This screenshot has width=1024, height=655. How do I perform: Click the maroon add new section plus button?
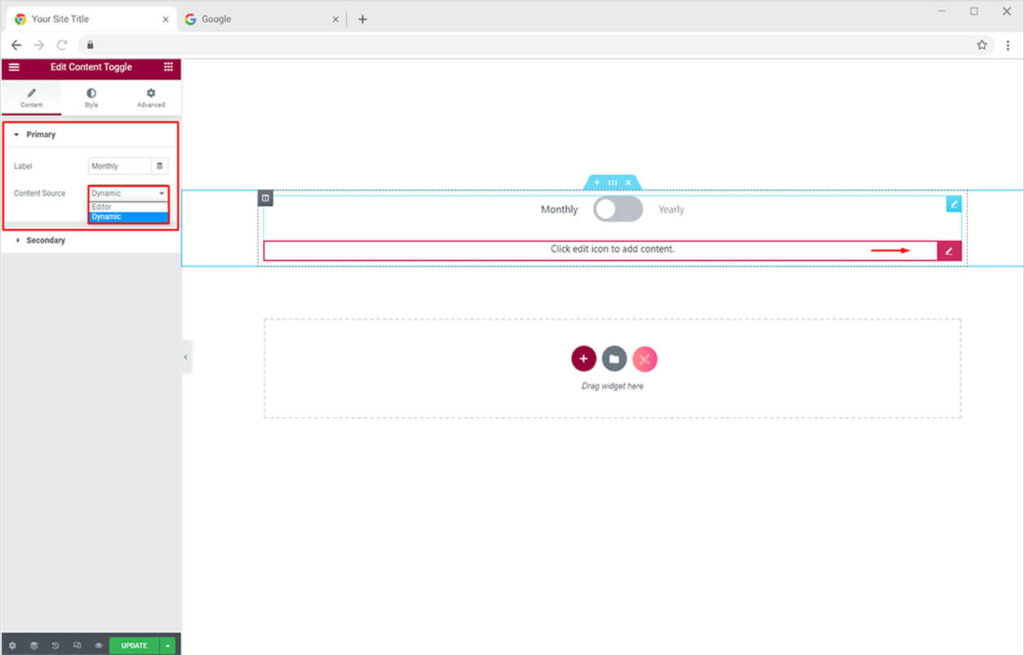pos(583,359)
